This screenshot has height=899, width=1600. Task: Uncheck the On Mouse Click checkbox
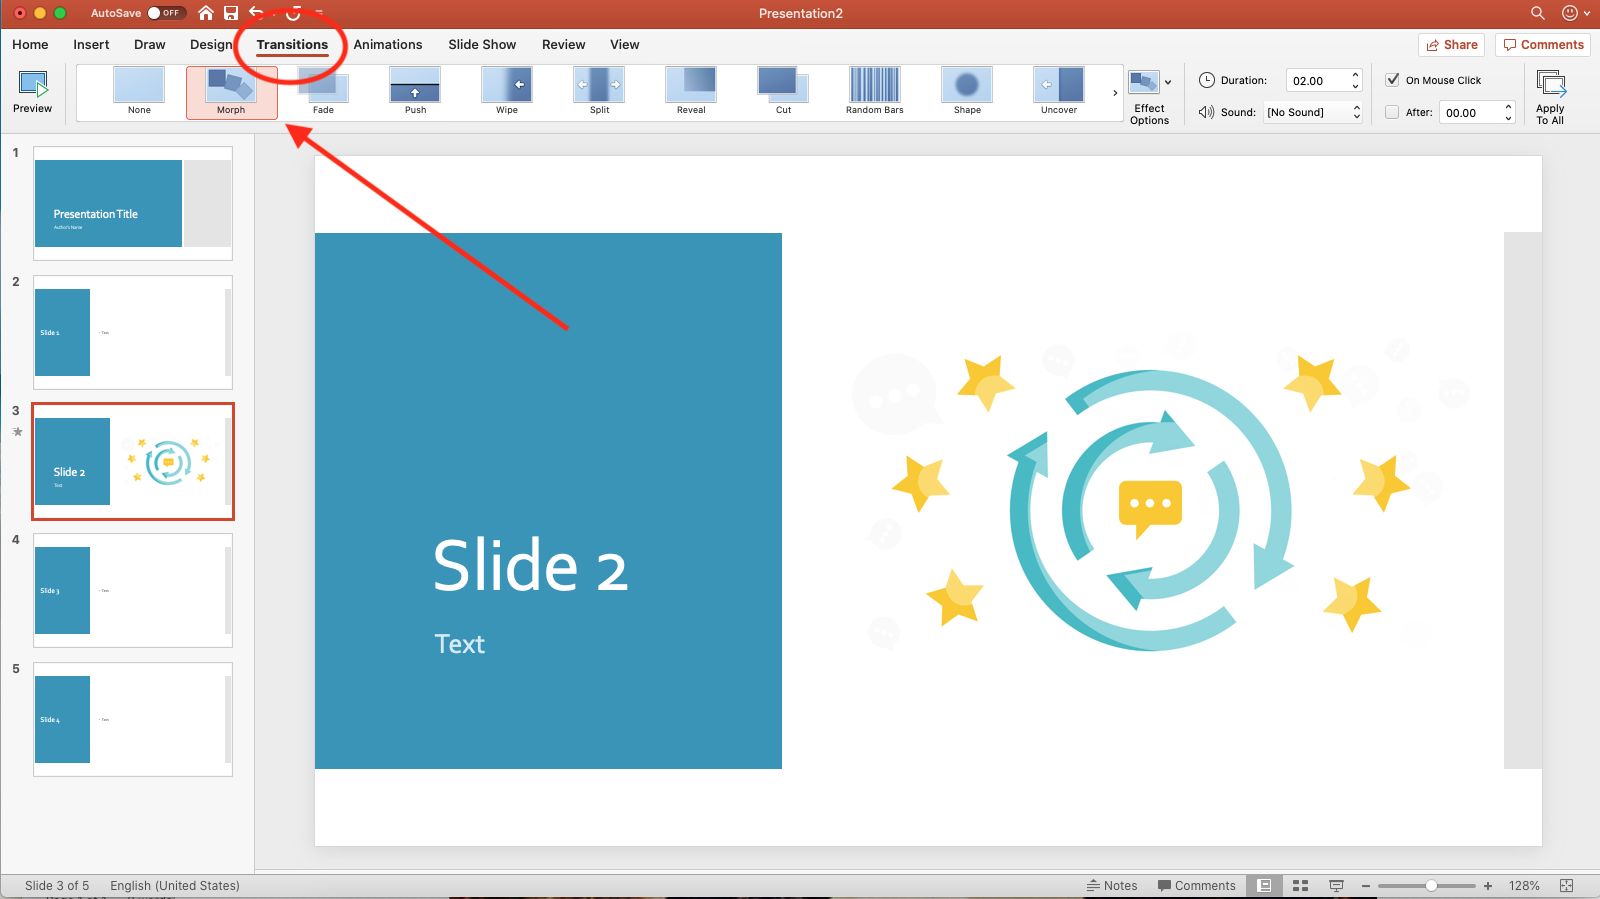1392,80
